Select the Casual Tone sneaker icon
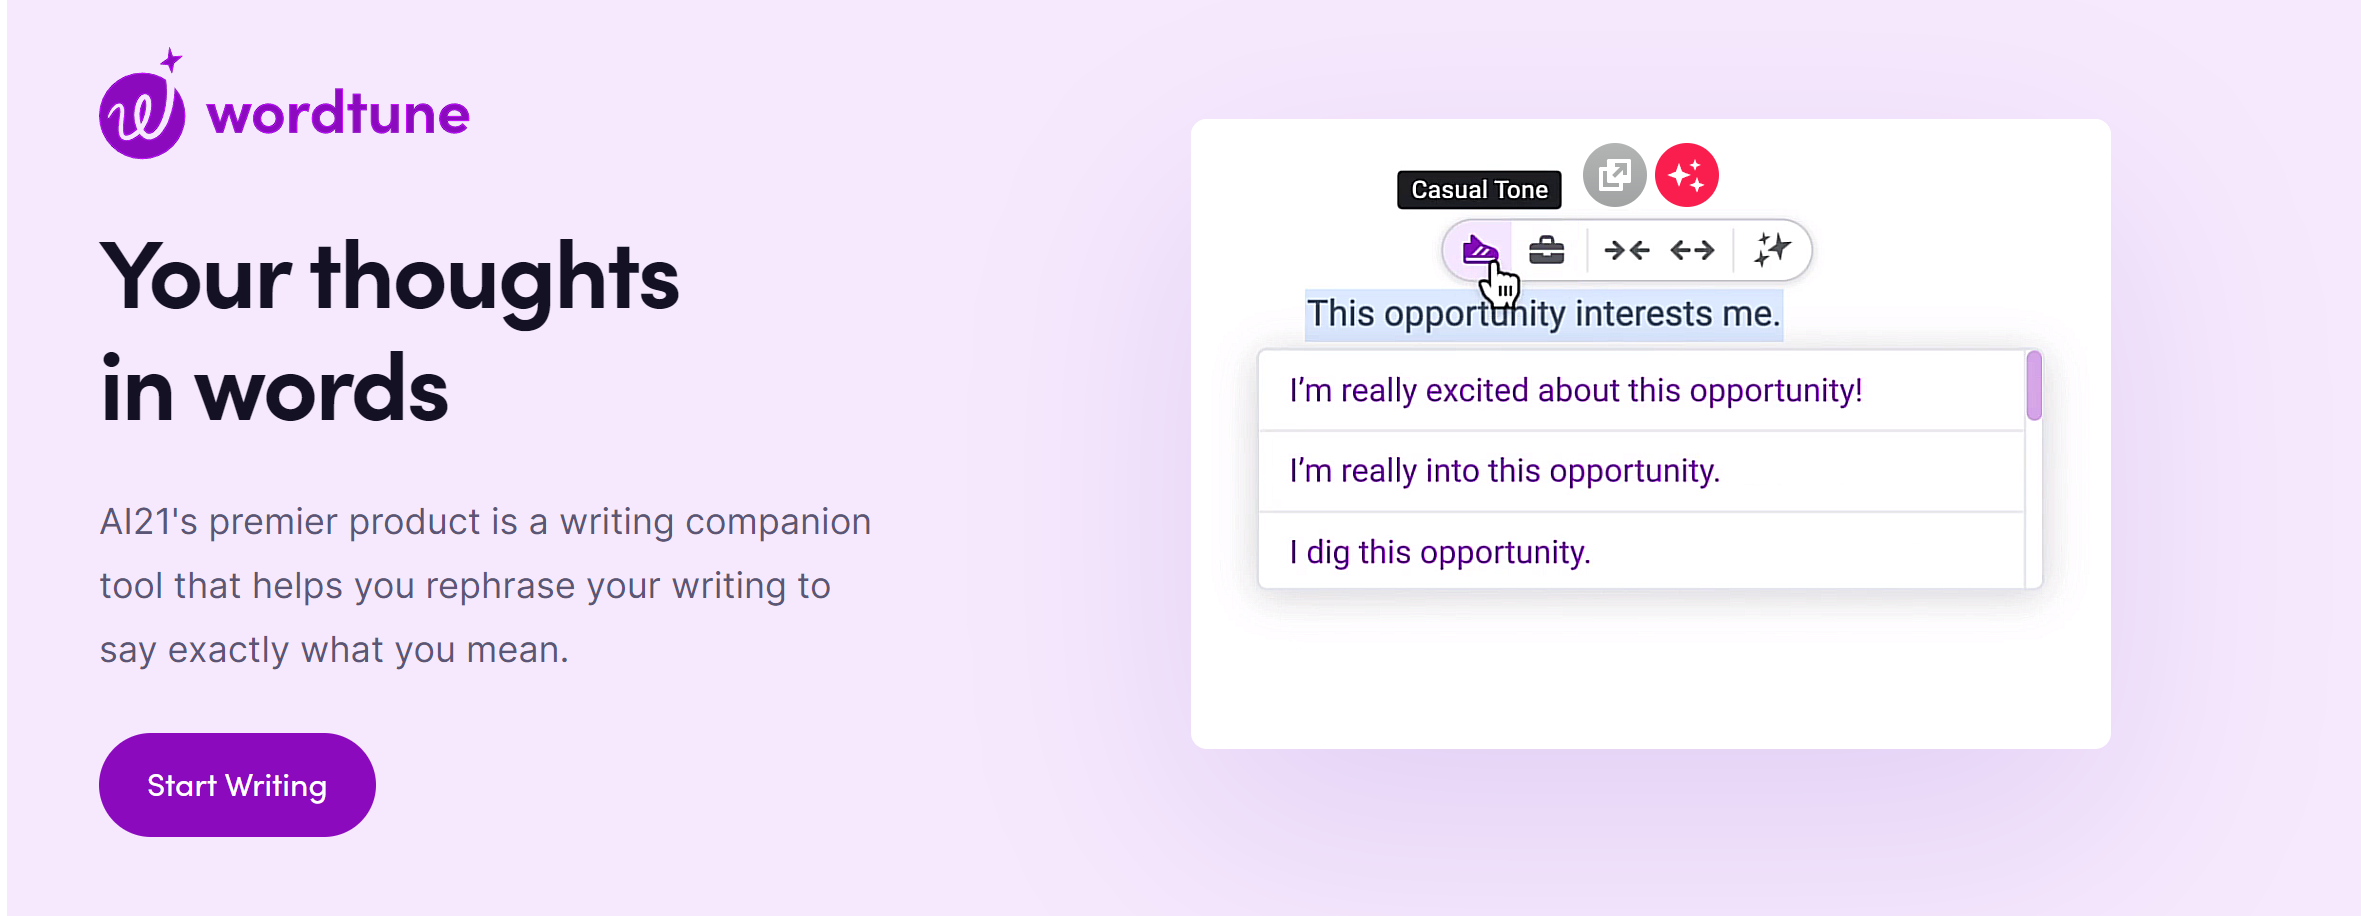 click(1479, 250)
